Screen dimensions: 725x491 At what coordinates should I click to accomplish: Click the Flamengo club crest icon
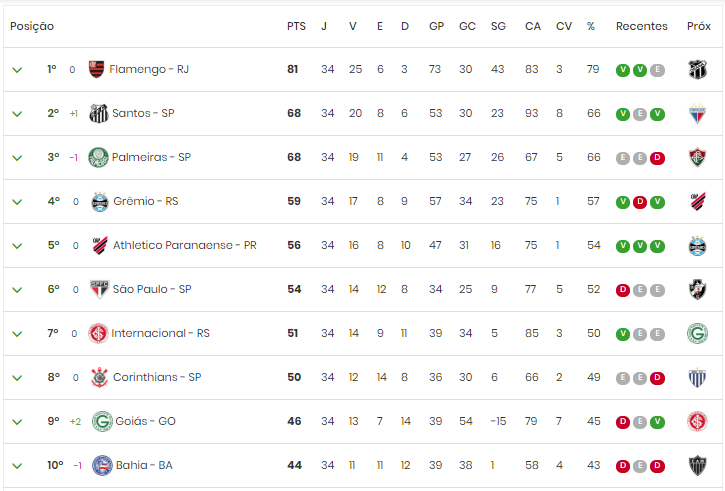tap(96, 69)
